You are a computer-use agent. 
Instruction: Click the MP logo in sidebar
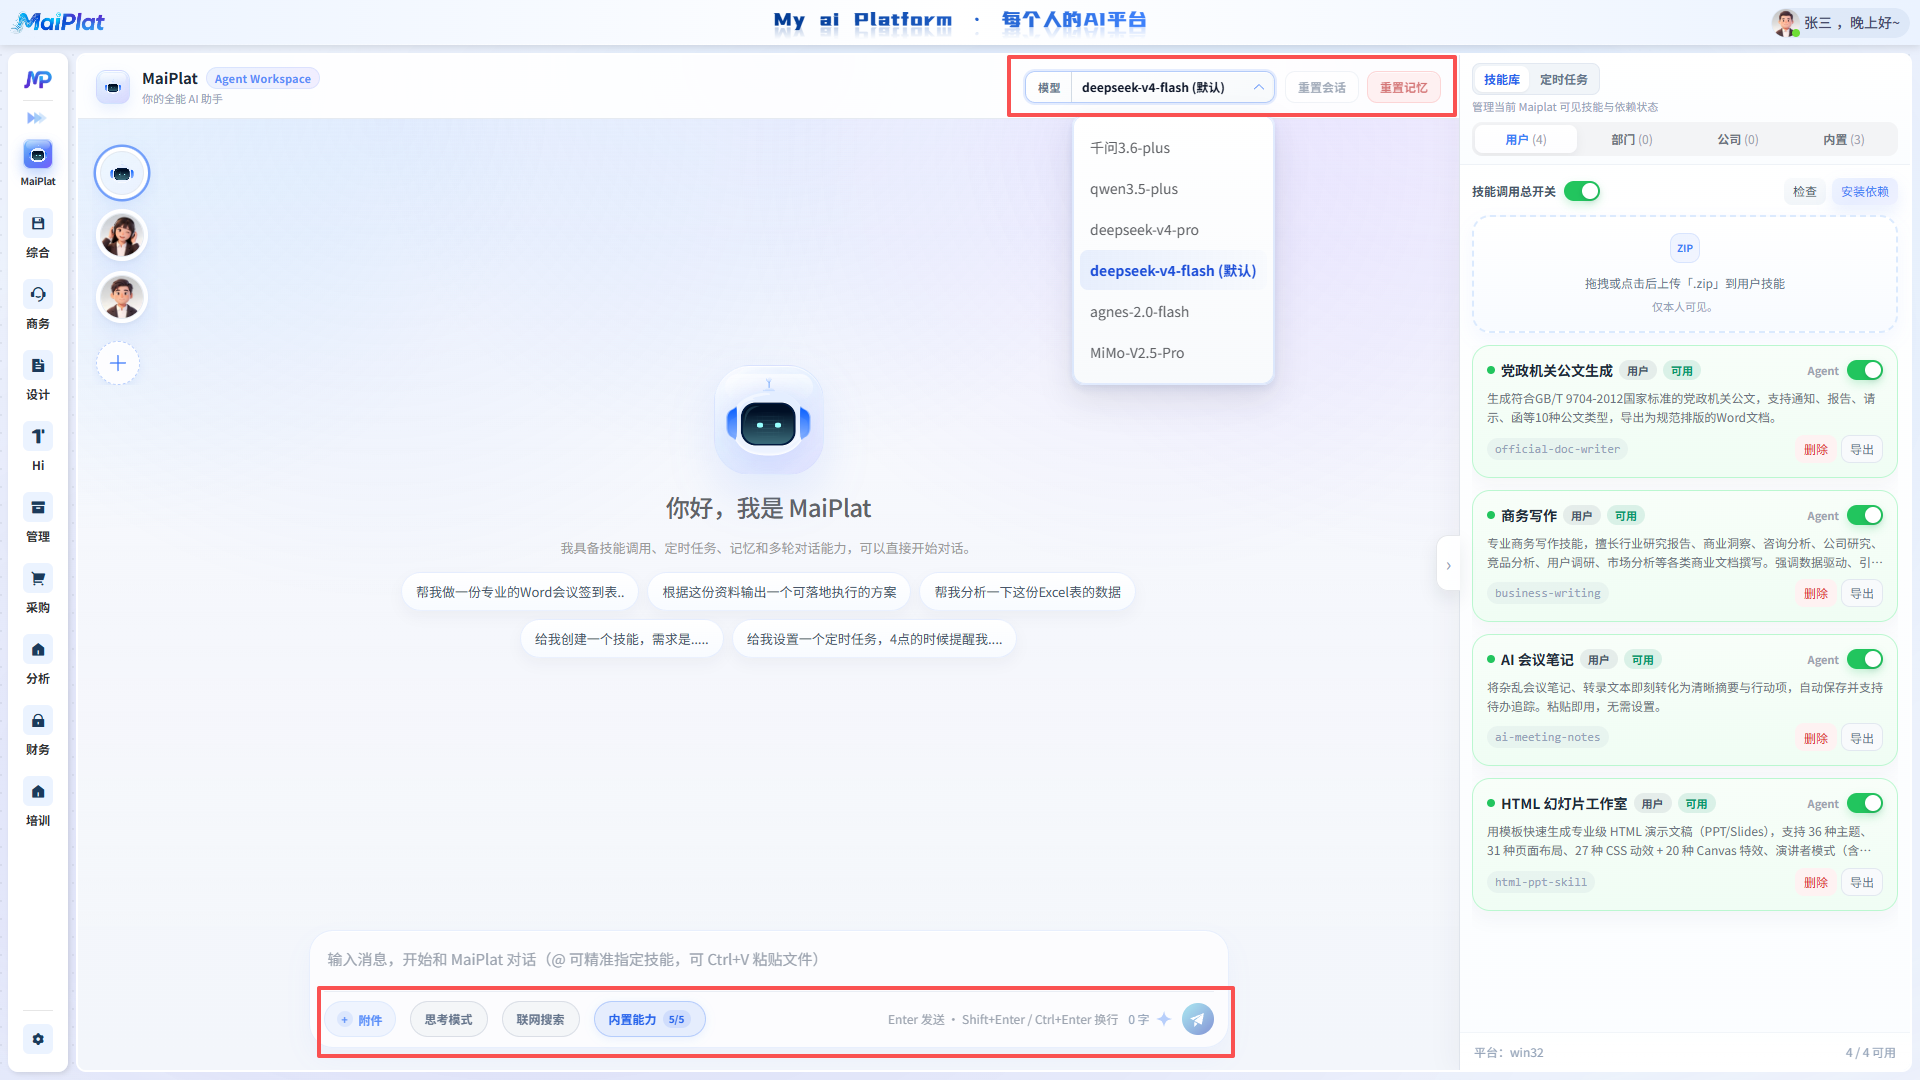(x=38, y=79)
